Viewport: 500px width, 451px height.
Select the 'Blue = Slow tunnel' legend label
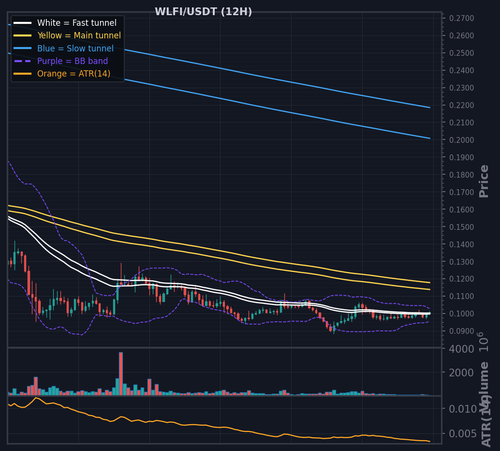click(75, 48)
